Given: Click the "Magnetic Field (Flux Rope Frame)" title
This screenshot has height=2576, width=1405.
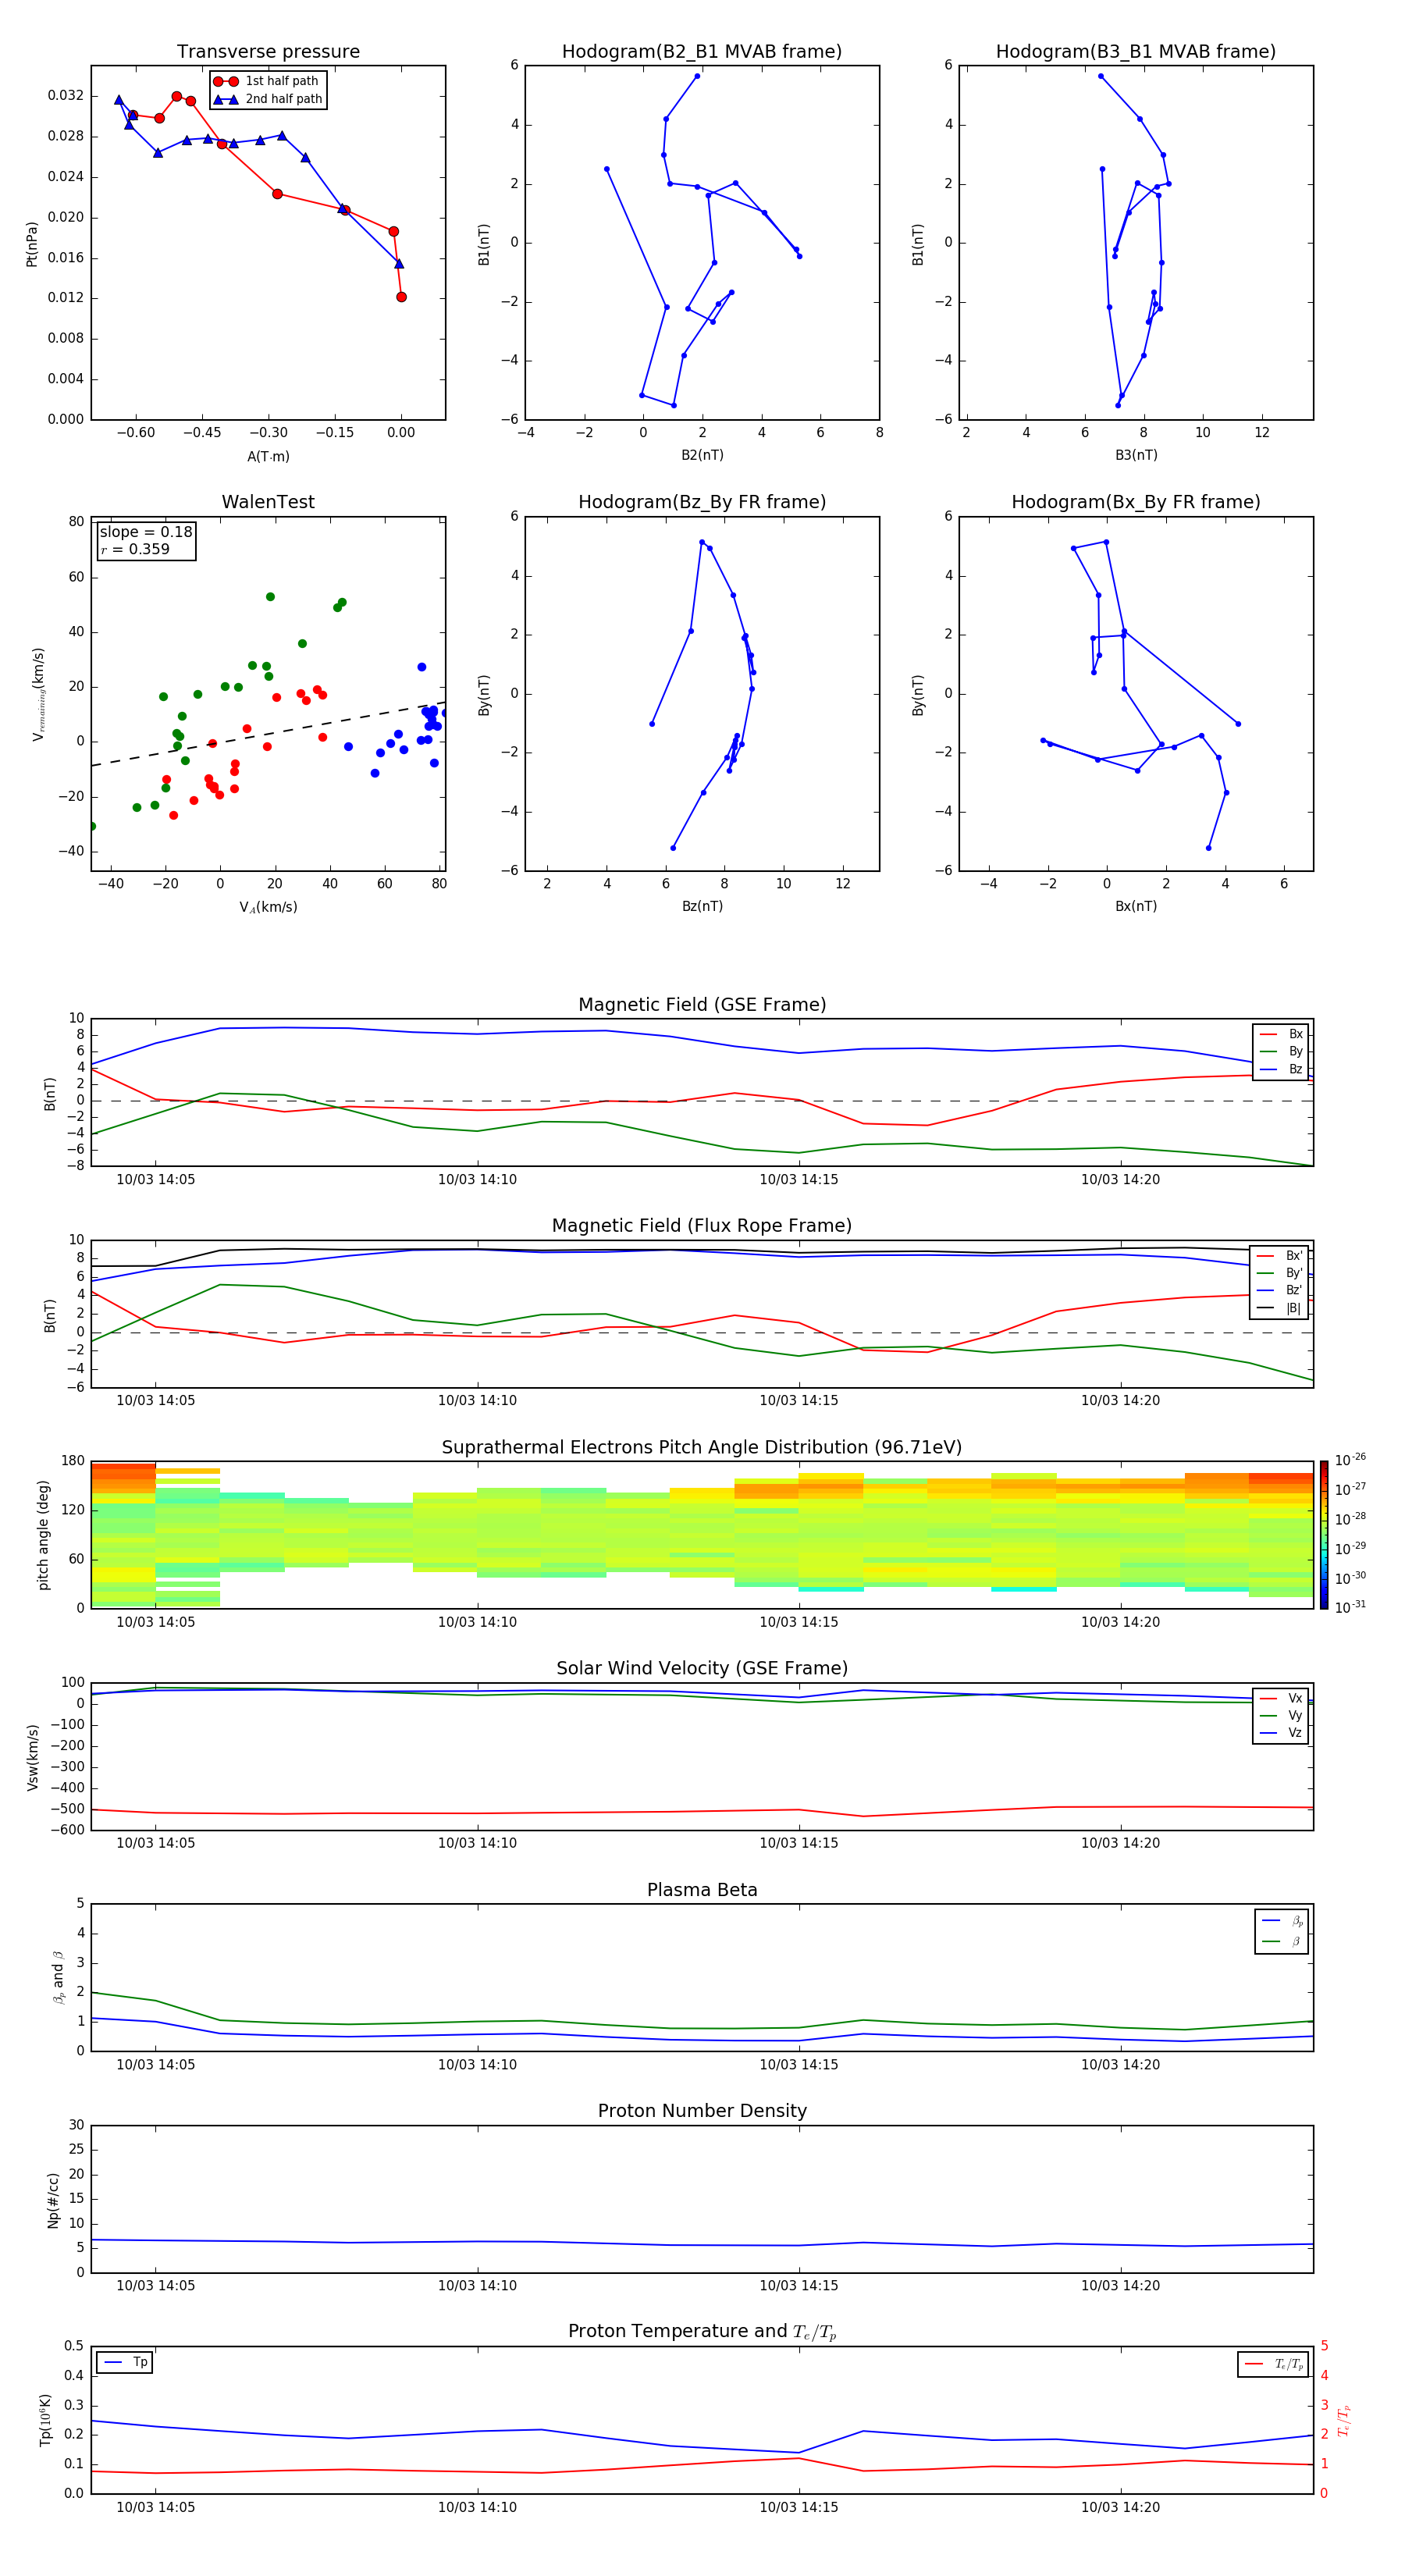Looking at the screenshot, I should (x=702, y=1226).
